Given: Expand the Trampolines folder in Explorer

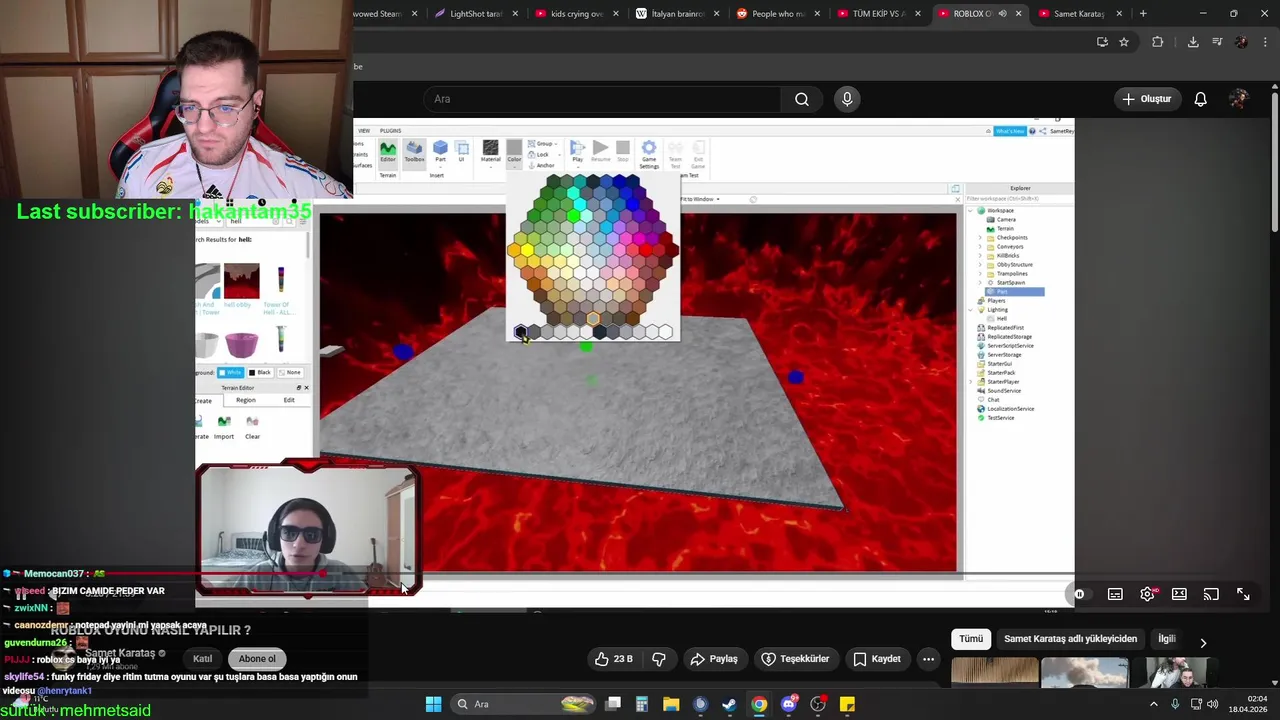Looking at the screenshot, I should [980, 274].
